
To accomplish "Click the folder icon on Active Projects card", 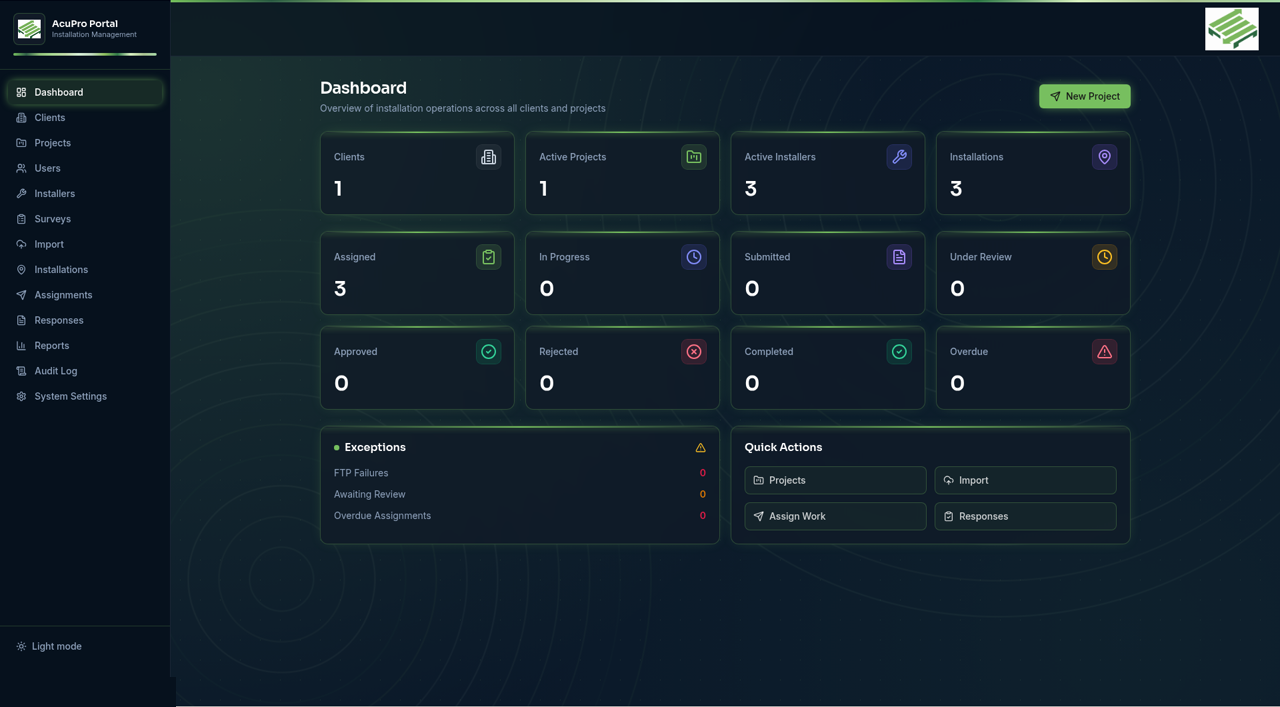I will pos(694,157).
